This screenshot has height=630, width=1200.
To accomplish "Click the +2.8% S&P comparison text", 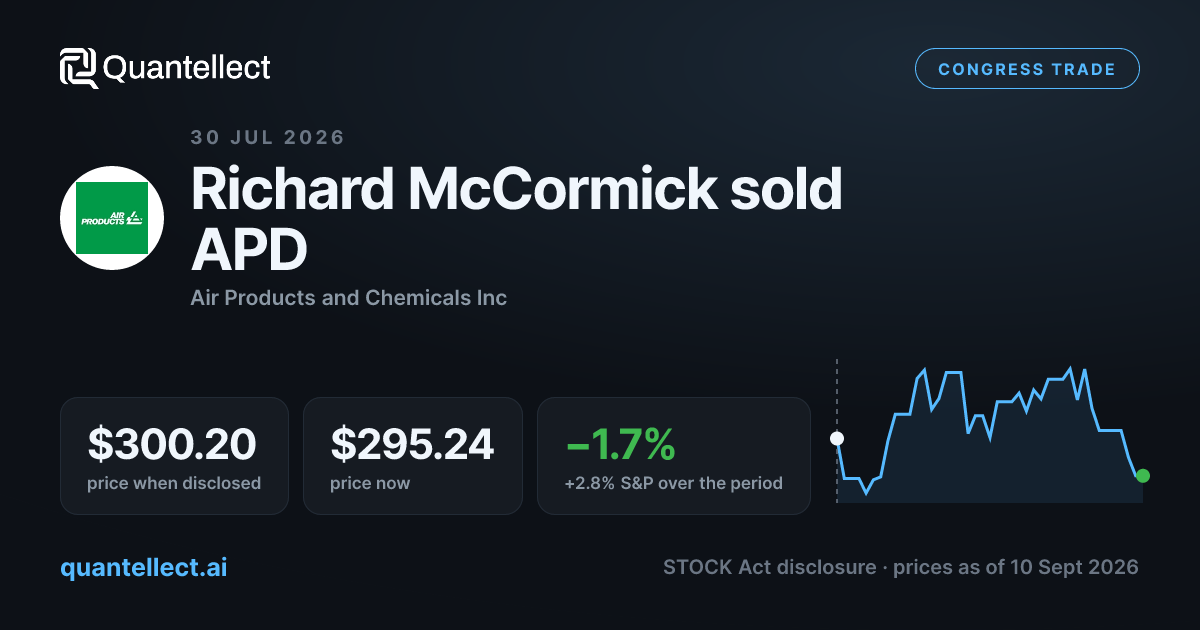I will pos(673,483).
